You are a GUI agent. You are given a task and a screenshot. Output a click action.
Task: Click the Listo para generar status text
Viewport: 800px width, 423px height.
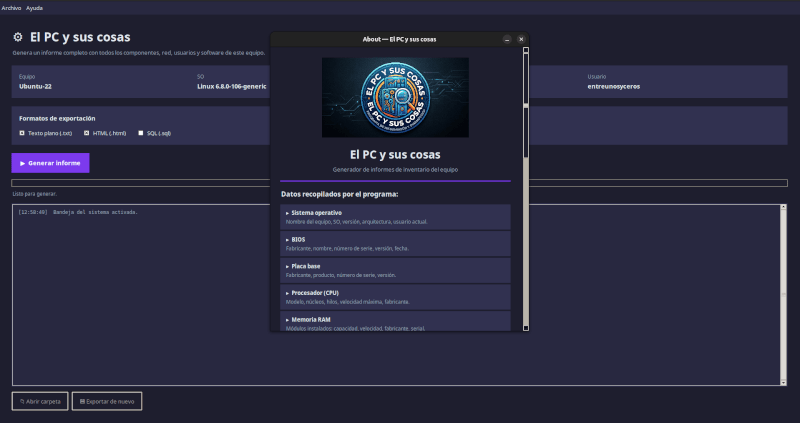coord(35,194)
